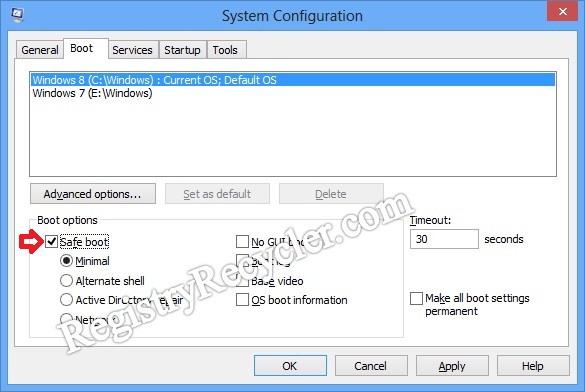This screenshot has height=392, width=585.
Task: Enable the Base video checkbox
Action: [243, 280]
